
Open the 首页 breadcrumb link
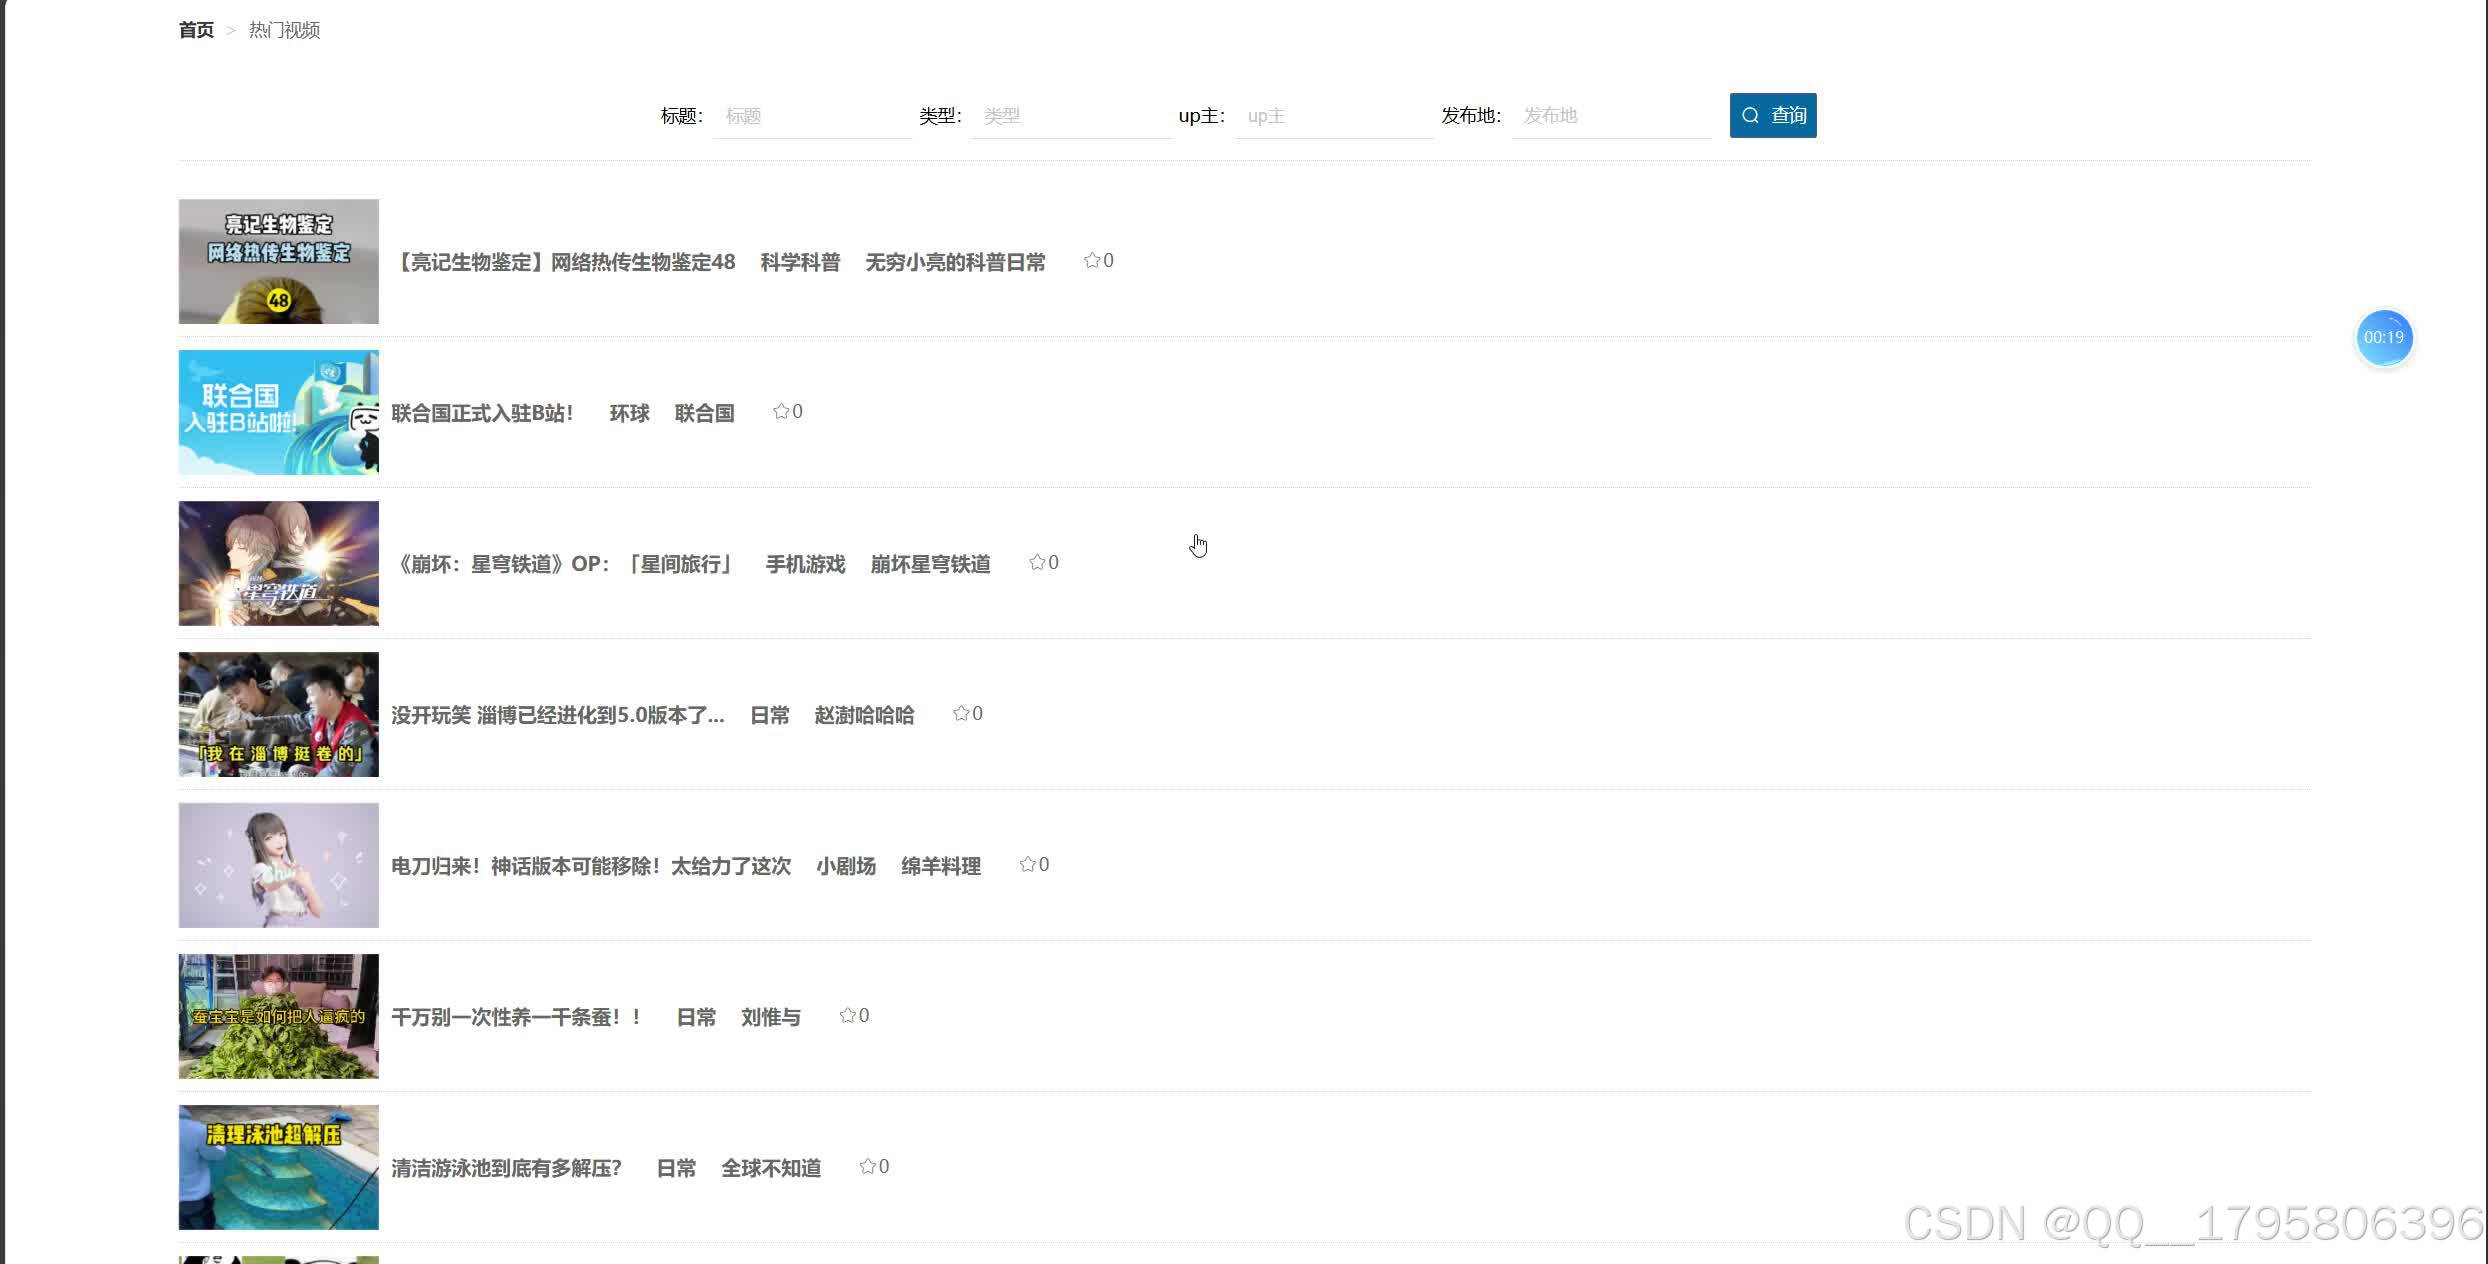click(196, 29)
